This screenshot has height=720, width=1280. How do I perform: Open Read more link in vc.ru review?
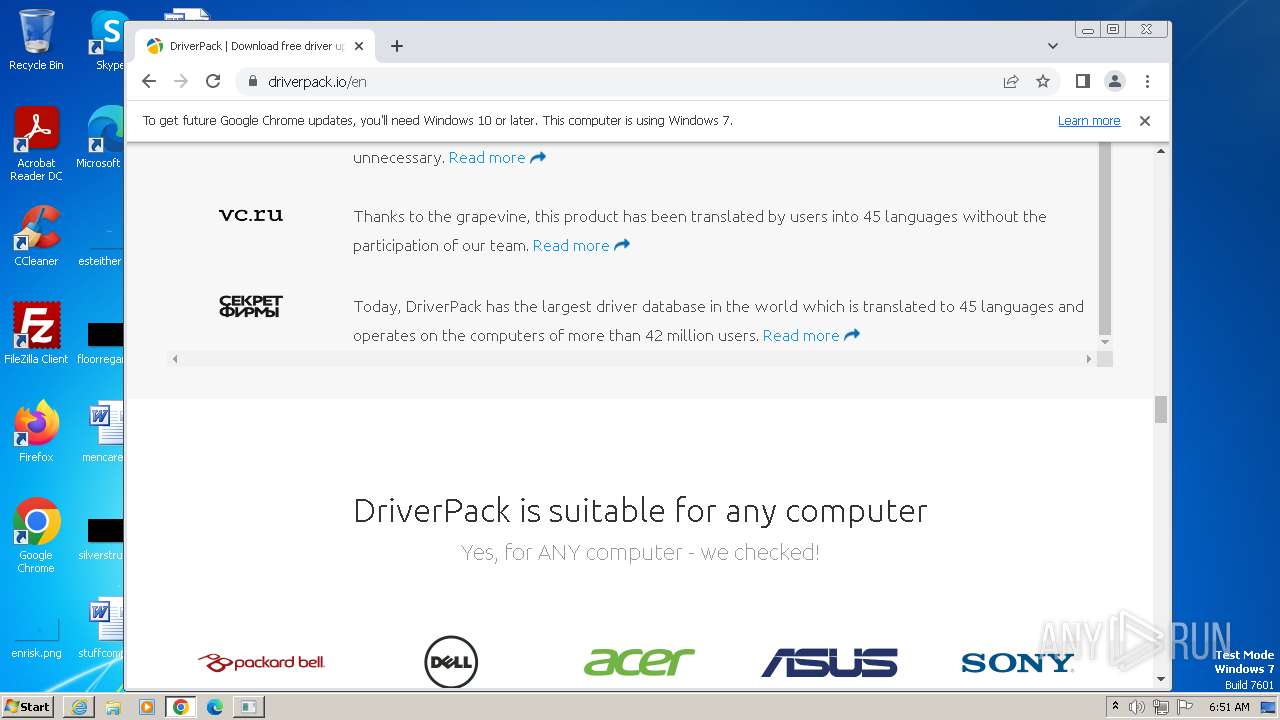(x=581, y=245)
